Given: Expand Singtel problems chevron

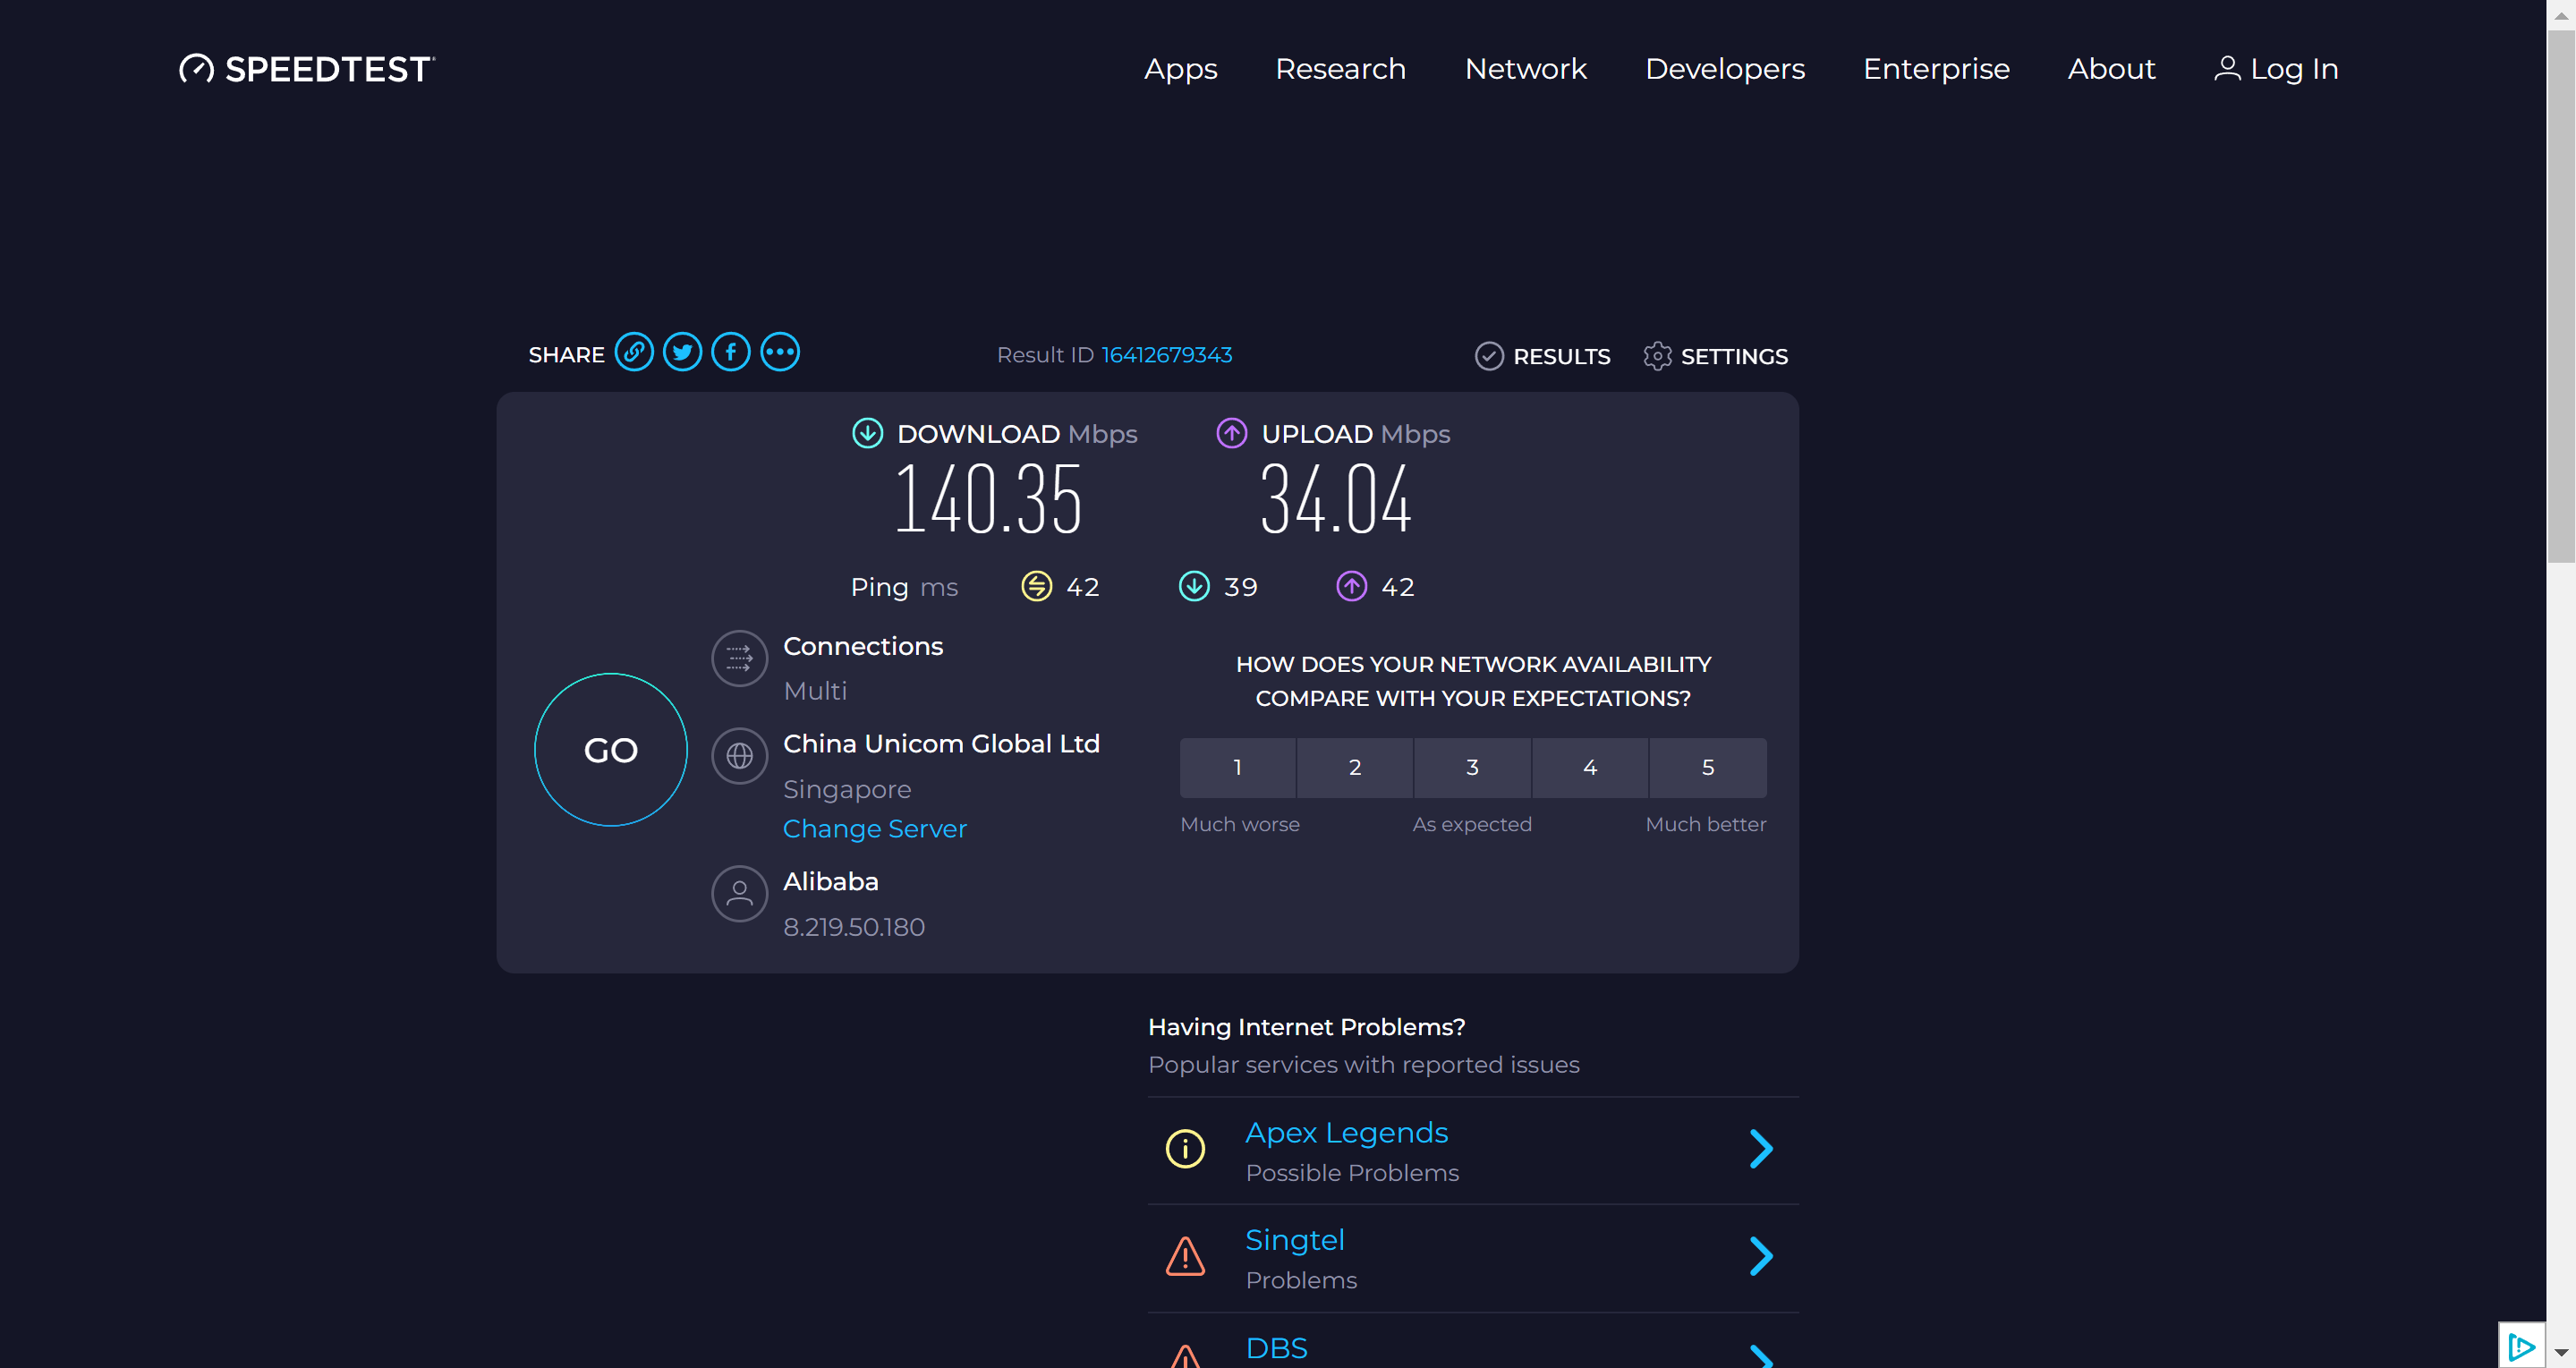Looking at the screenshot, I should tap(1761, 1256).
